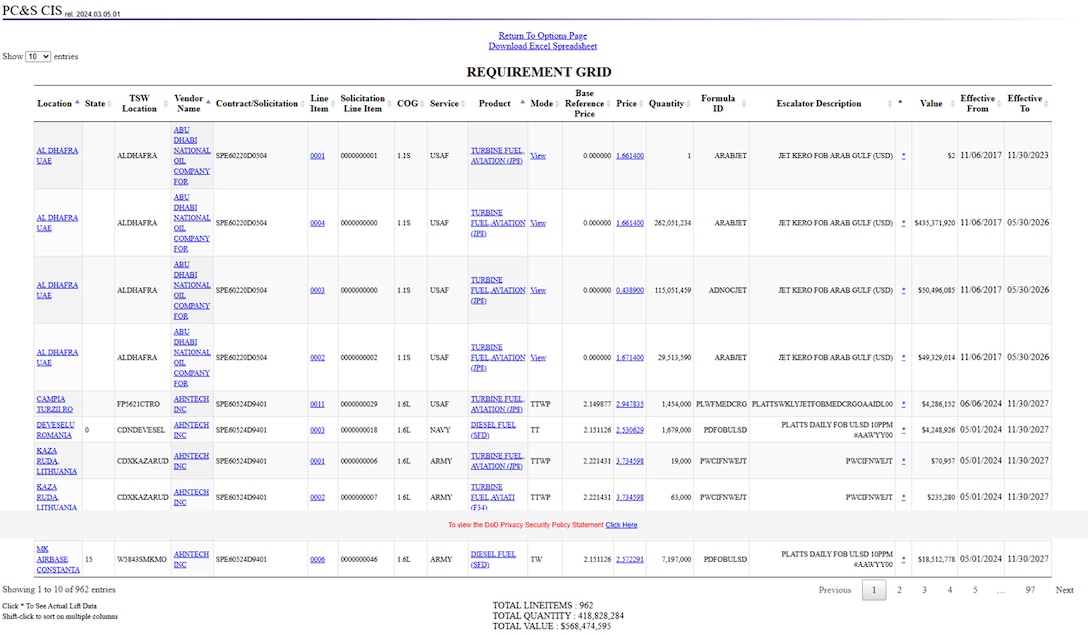1088x636 pixels.
Task: Go to page 2 of results
Action: coord(899,590)
